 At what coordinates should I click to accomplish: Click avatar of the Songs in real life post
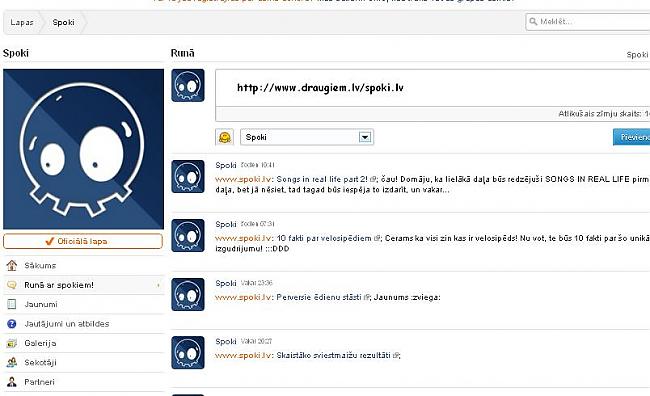(x=188, y=177)
